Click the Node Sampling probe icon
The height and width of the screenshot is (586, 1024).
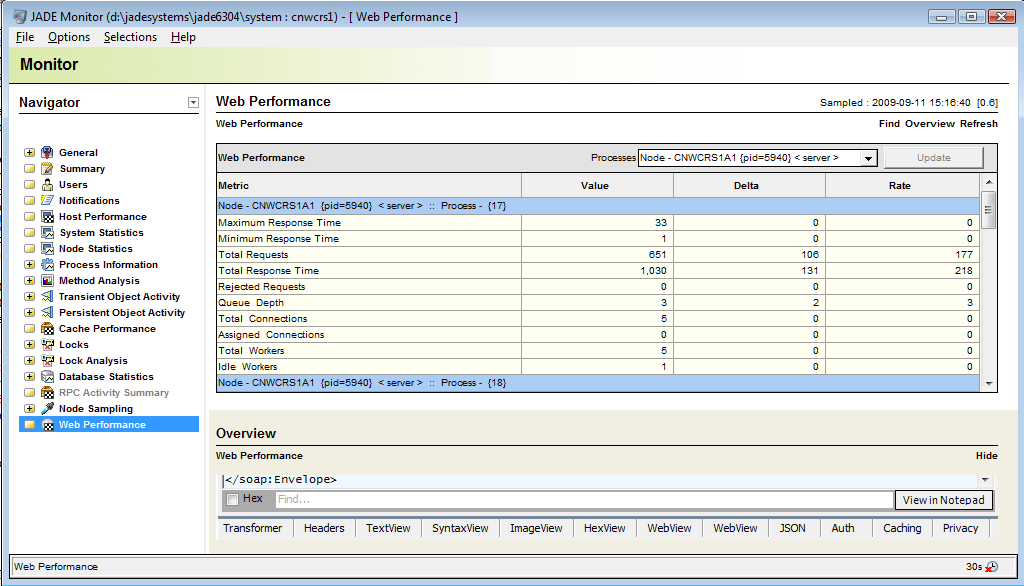click(x=47, y=408)
